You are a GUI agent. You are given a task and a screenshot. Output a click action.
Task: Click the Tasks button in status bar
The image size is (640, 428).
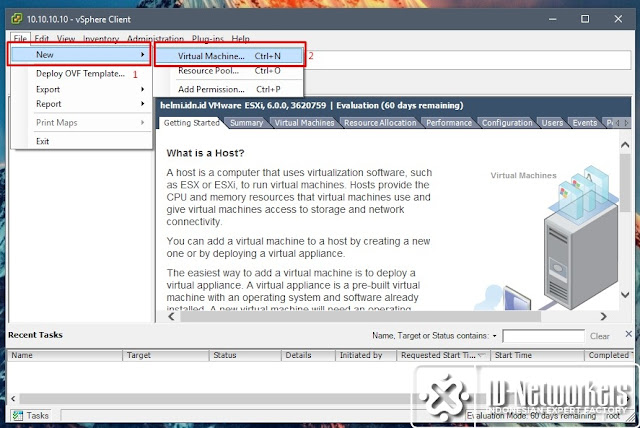(31, 415)
